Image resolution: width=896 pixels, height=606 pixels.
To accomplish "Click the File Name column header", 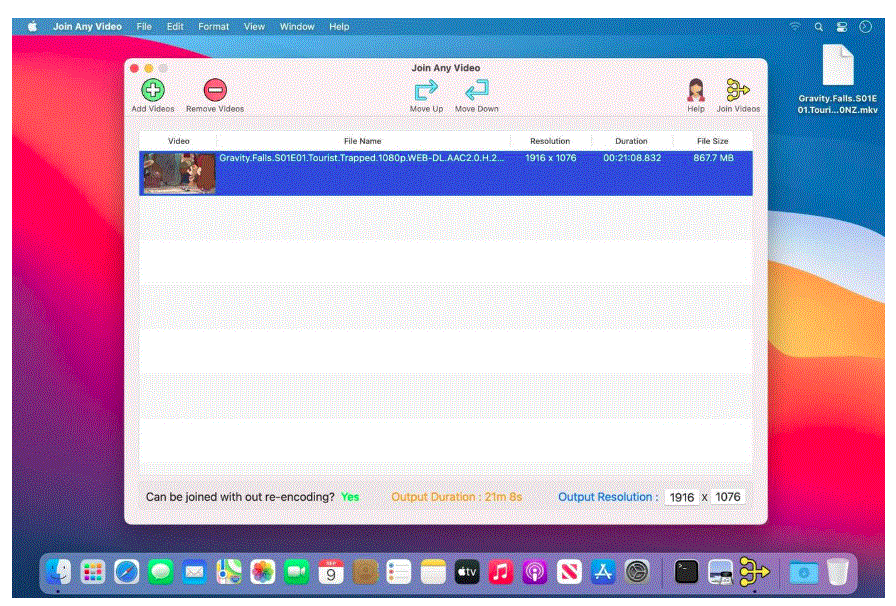I will (x=362, y=141).
